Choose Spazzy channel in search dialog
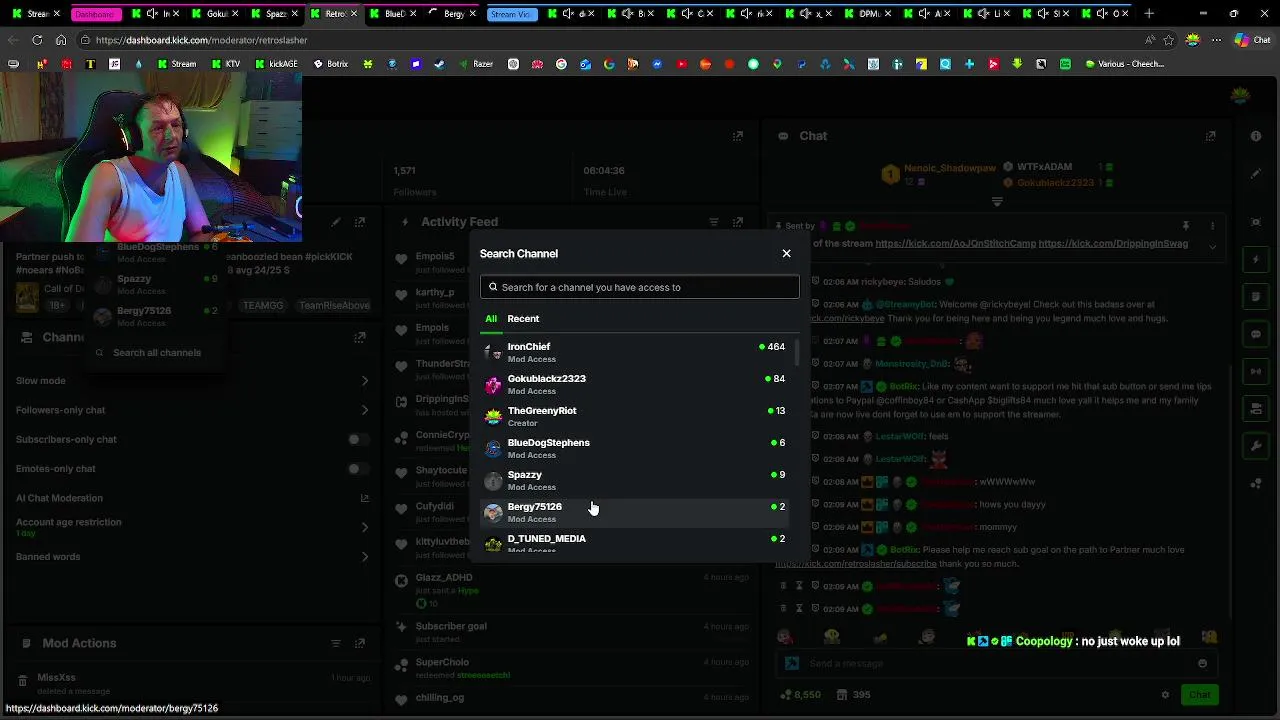1280x720 pixels. [x=637, y=480]
